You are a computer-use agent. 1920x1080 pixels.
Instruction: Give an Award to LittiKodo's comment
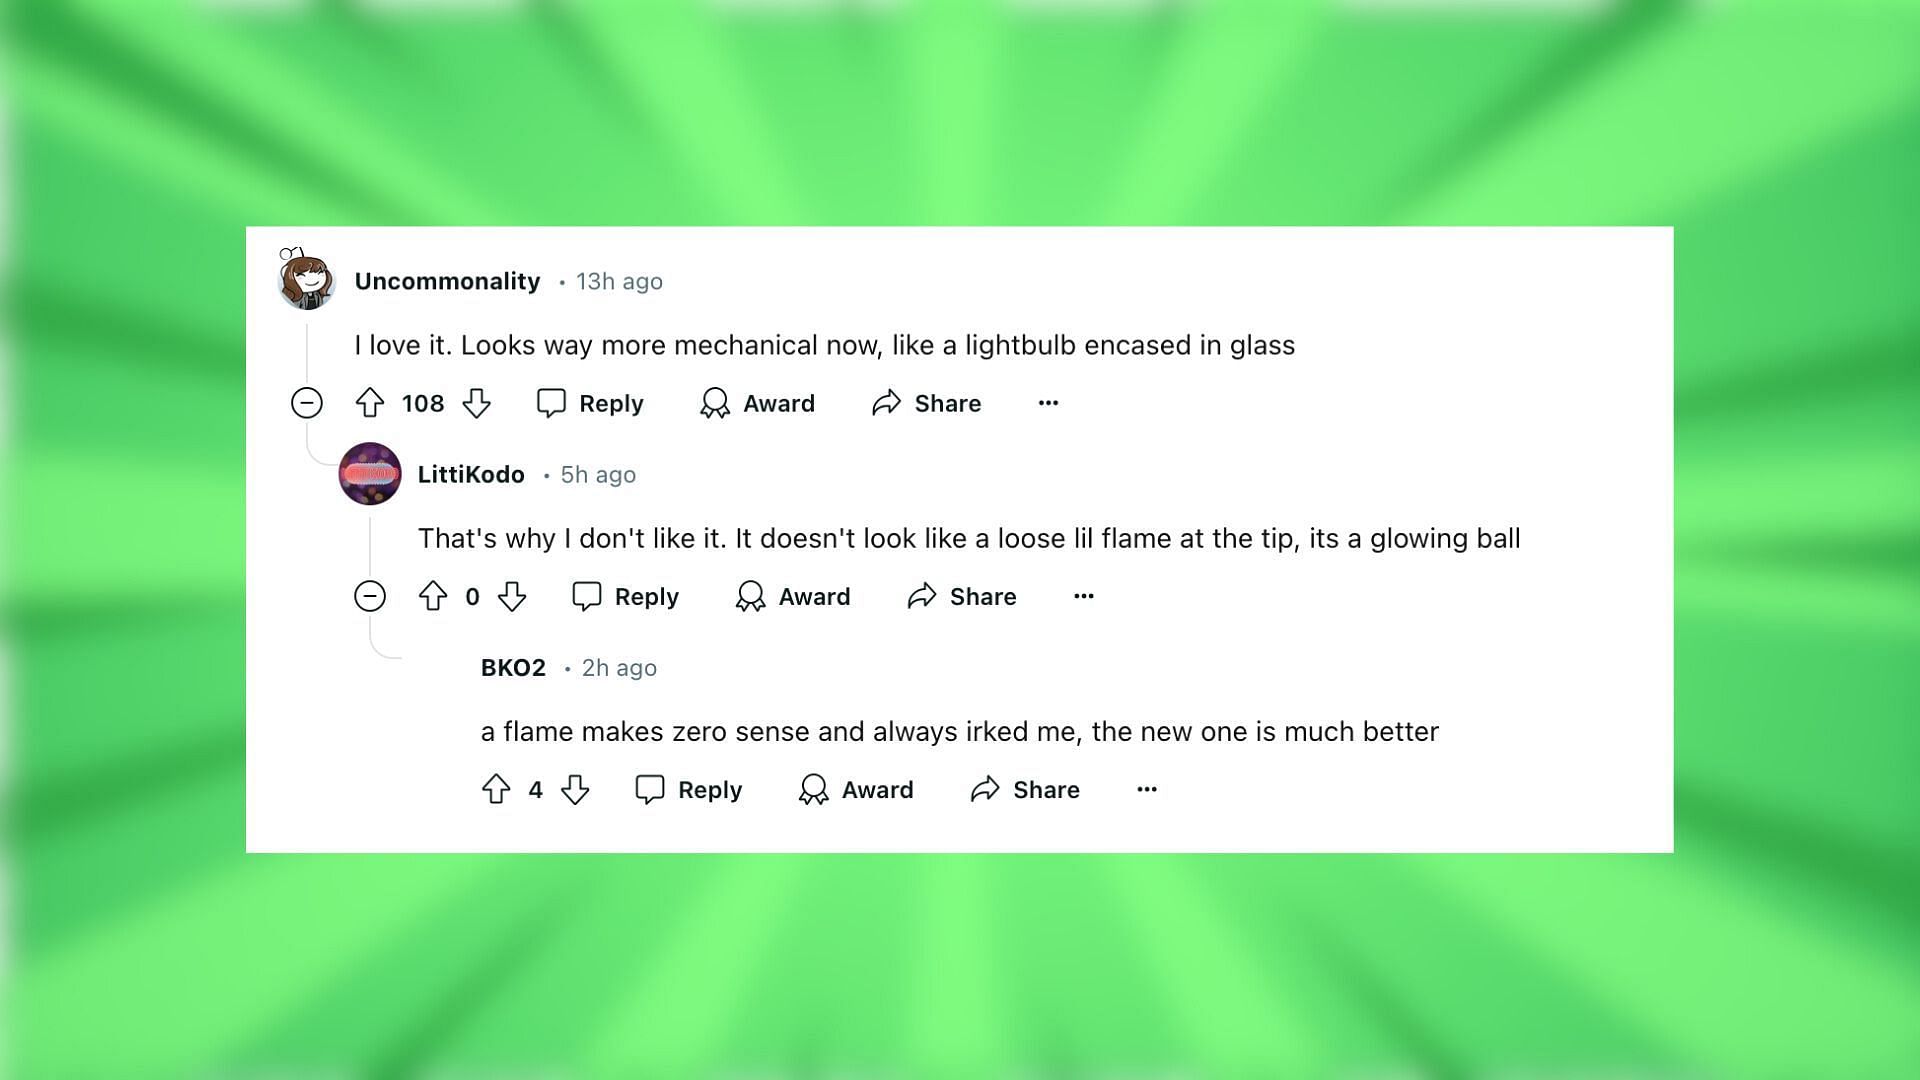793,597
